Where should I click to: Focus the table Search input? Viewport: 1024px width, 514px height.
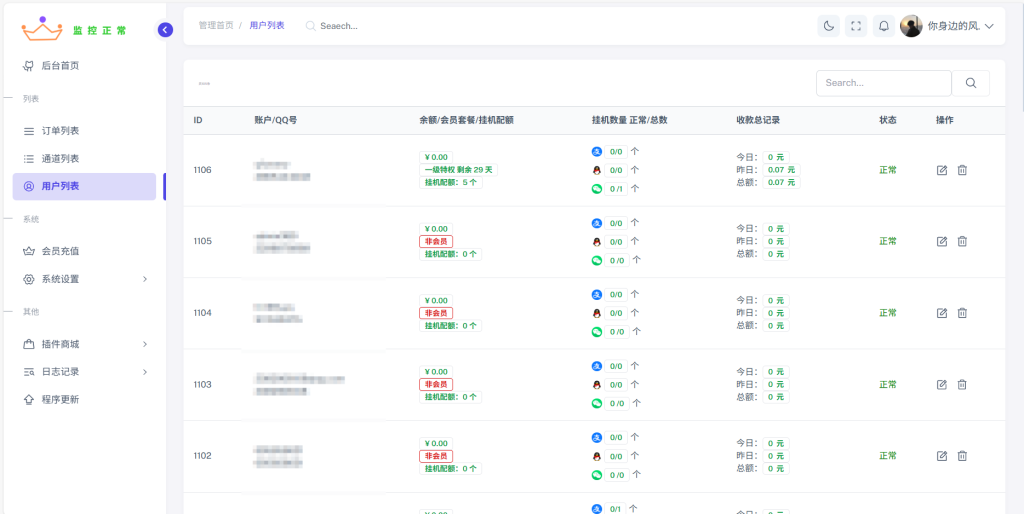point(884,83)
